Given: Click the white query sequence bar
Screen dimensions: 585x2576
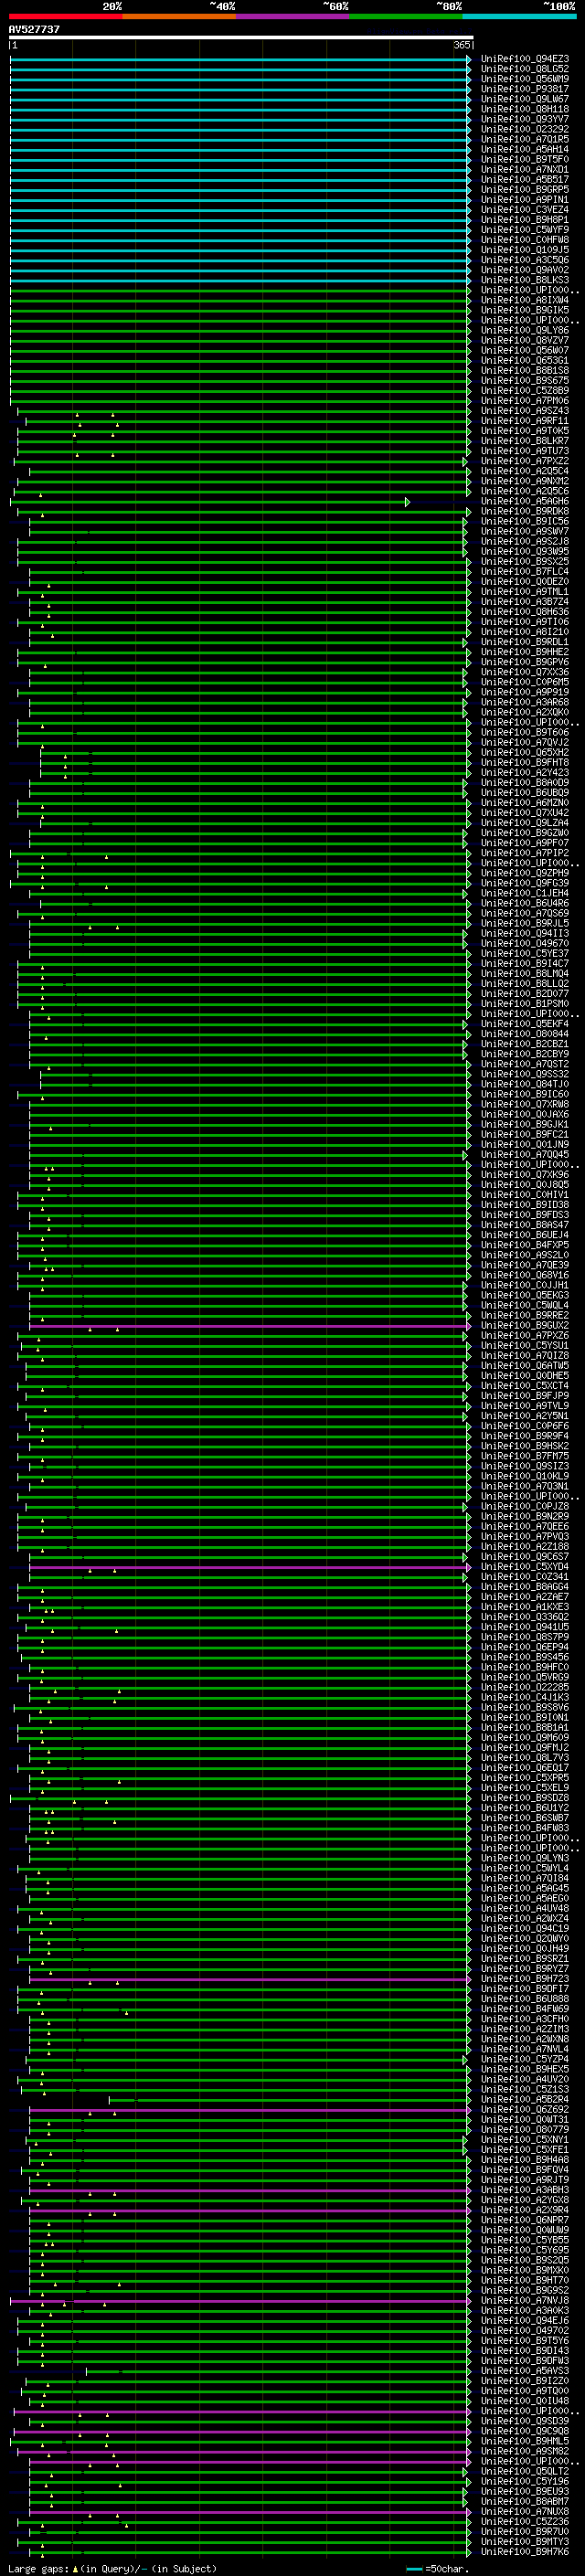Looking at the screenshot, I should [241, 37].
